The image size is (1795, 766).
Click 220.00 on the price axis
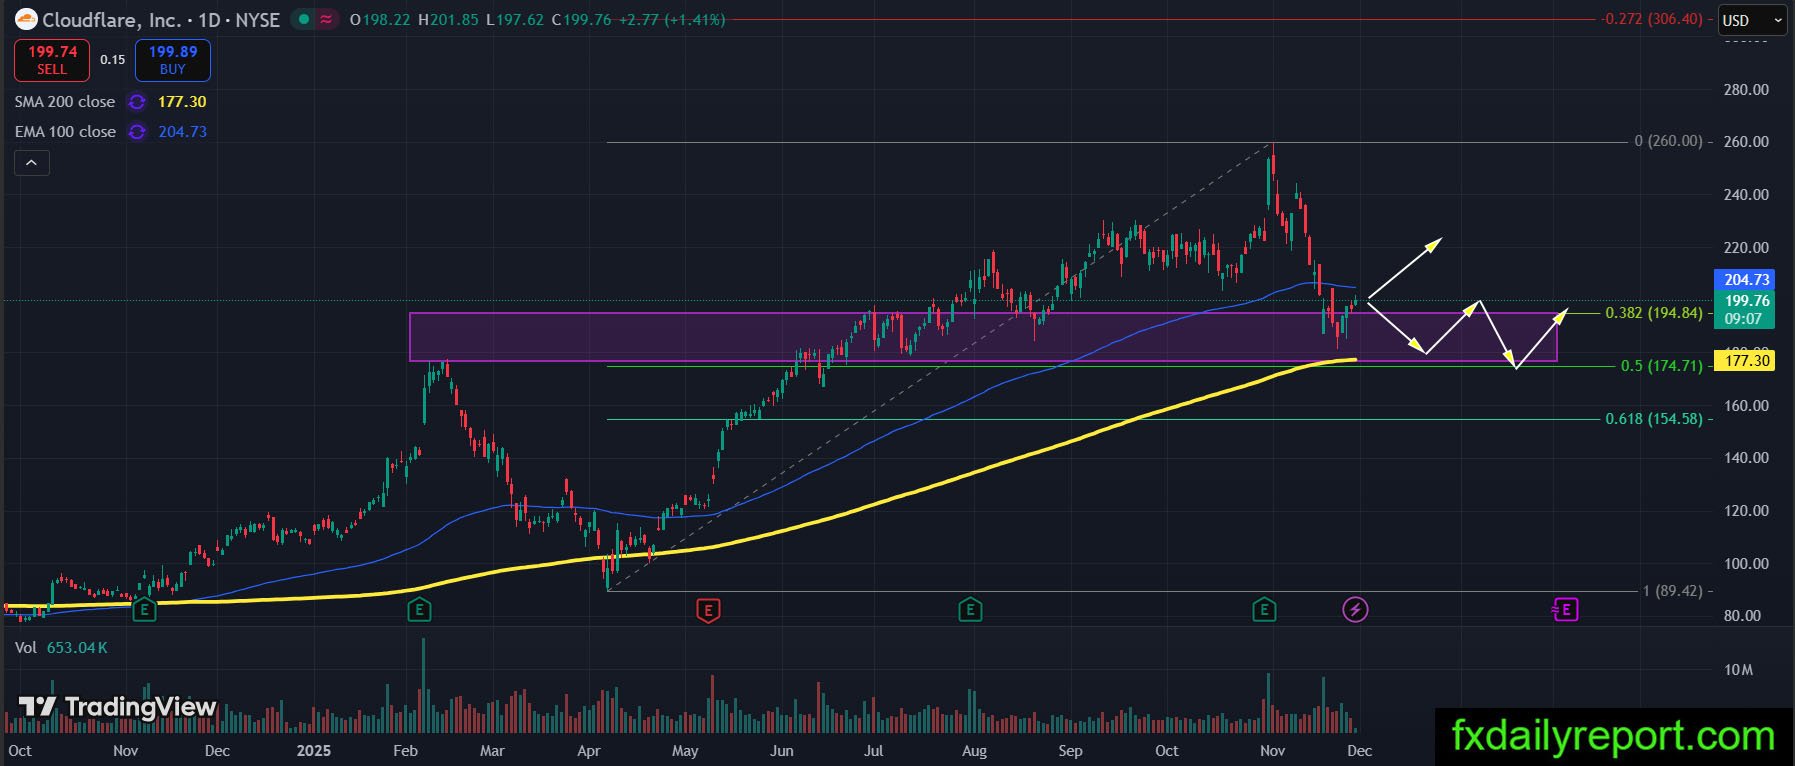(1746, 248)
